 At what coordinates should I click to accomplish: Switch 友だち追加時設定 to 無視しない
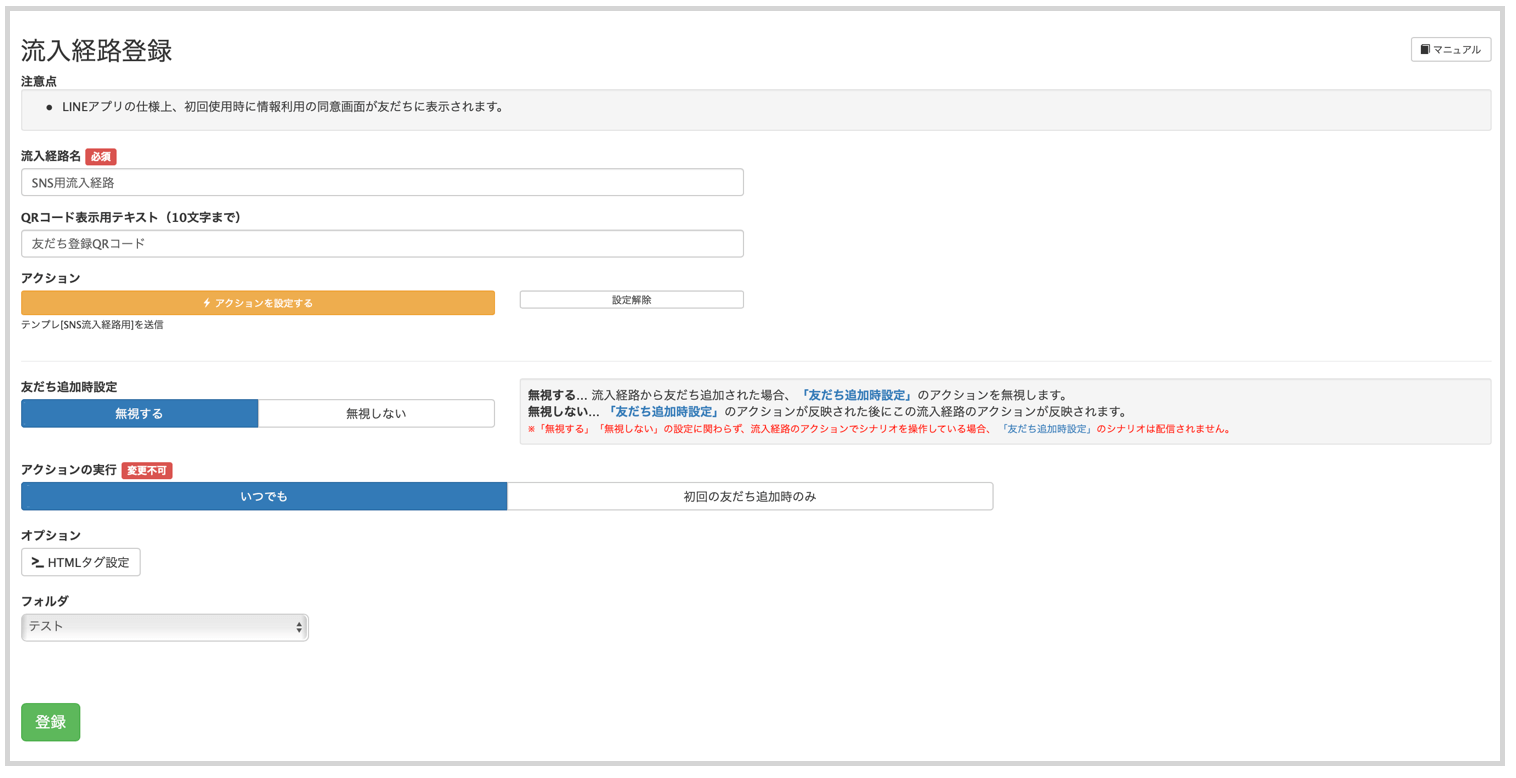pyautogui.click(x=376, y=413)
